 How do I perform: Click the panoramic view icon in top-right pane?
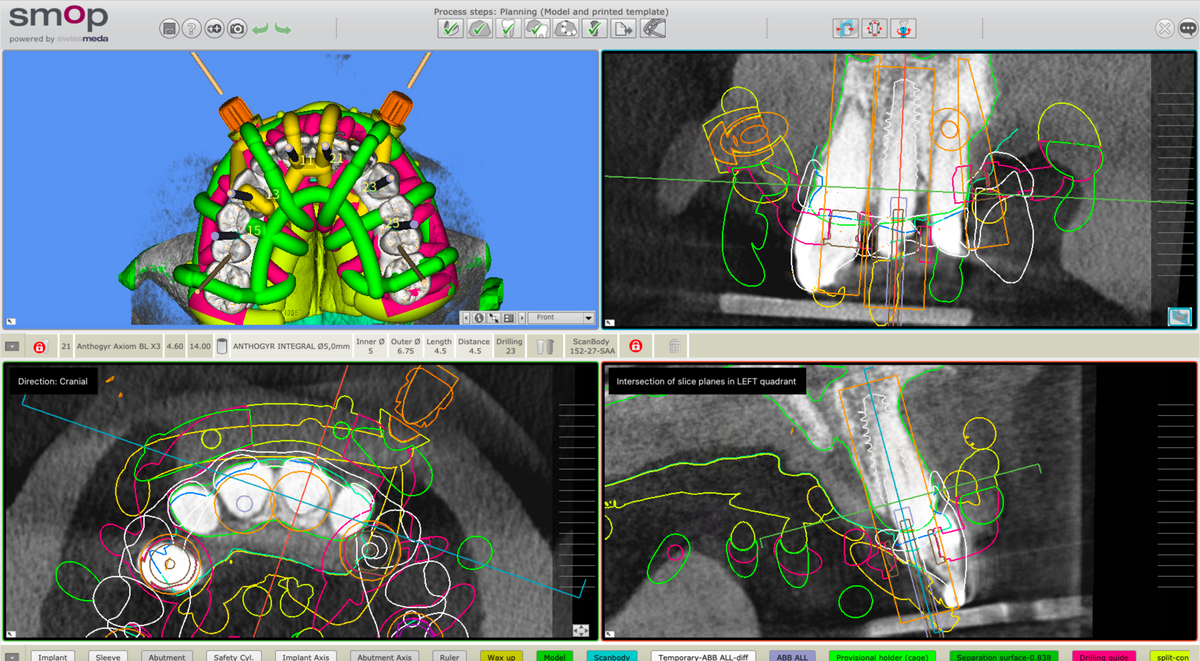click(1179, 317)
